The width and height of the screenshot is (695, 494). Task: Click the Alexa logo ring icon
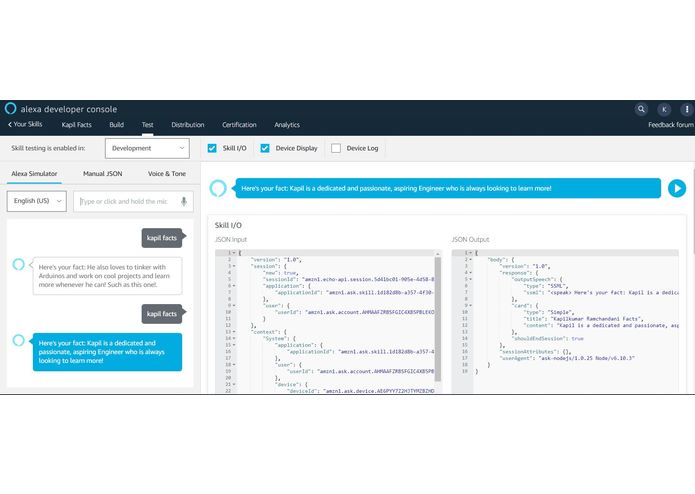[x=10, y=109]
